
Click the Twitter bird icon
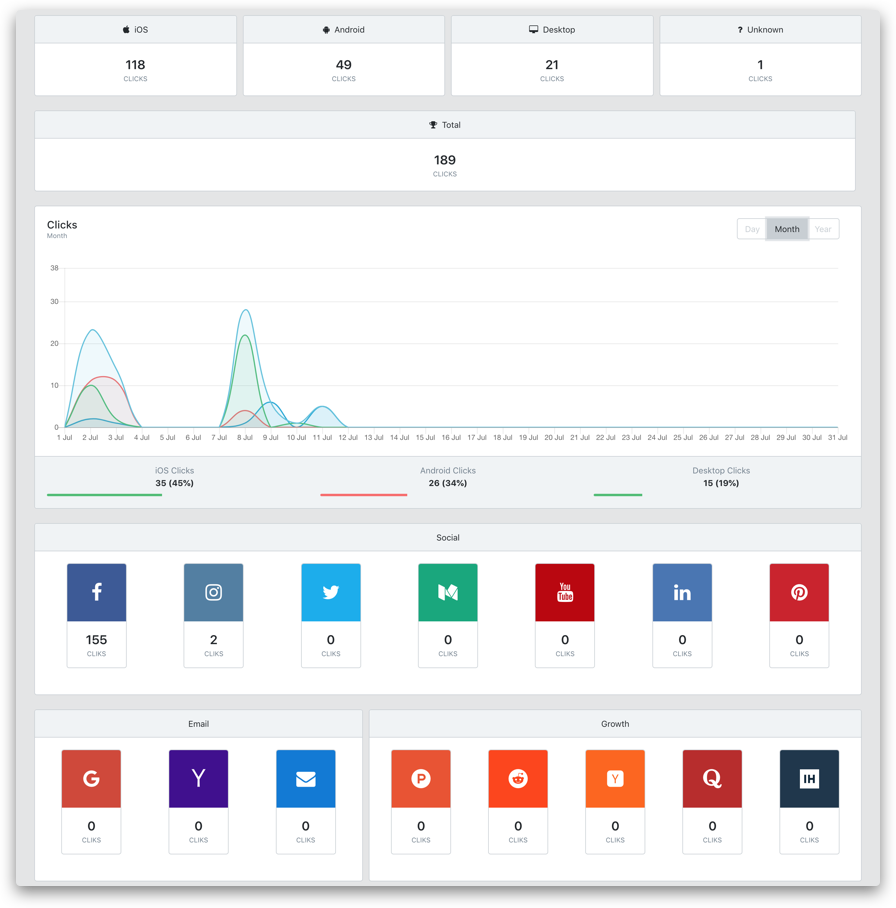pos(330,592)
